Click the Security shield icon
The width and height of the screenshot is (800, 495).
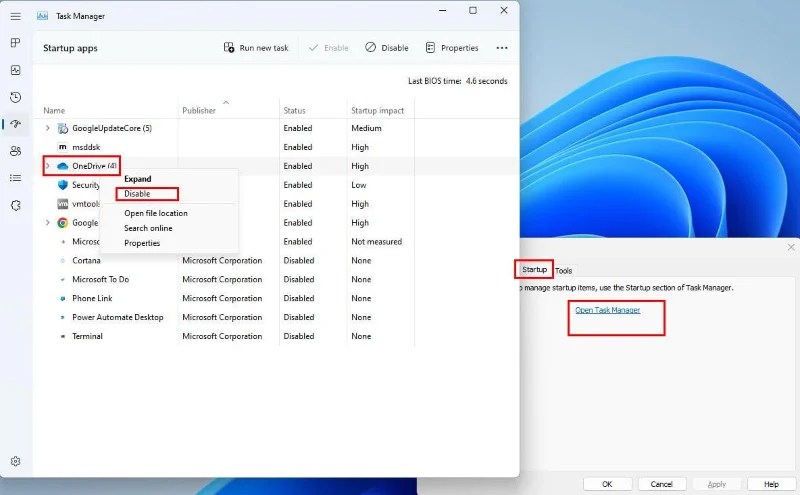click(63, 185)
